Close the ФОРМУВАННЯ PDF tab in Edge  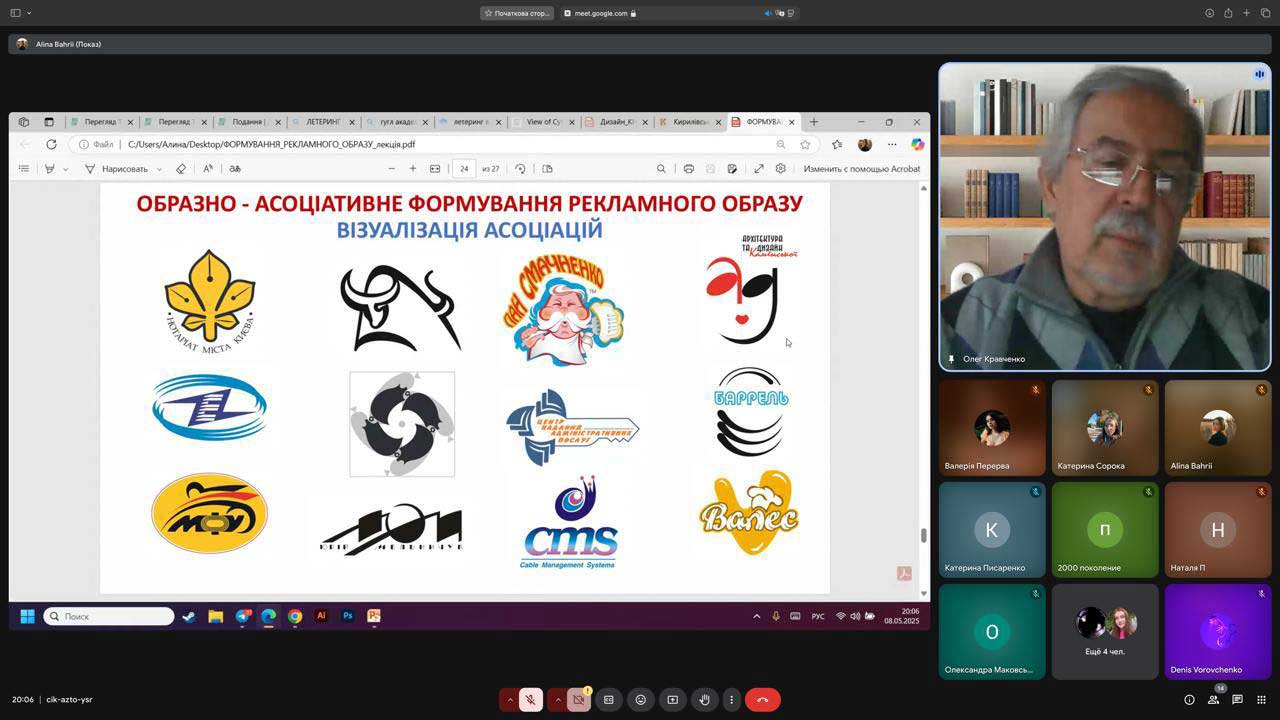click(x=793, y=122)
